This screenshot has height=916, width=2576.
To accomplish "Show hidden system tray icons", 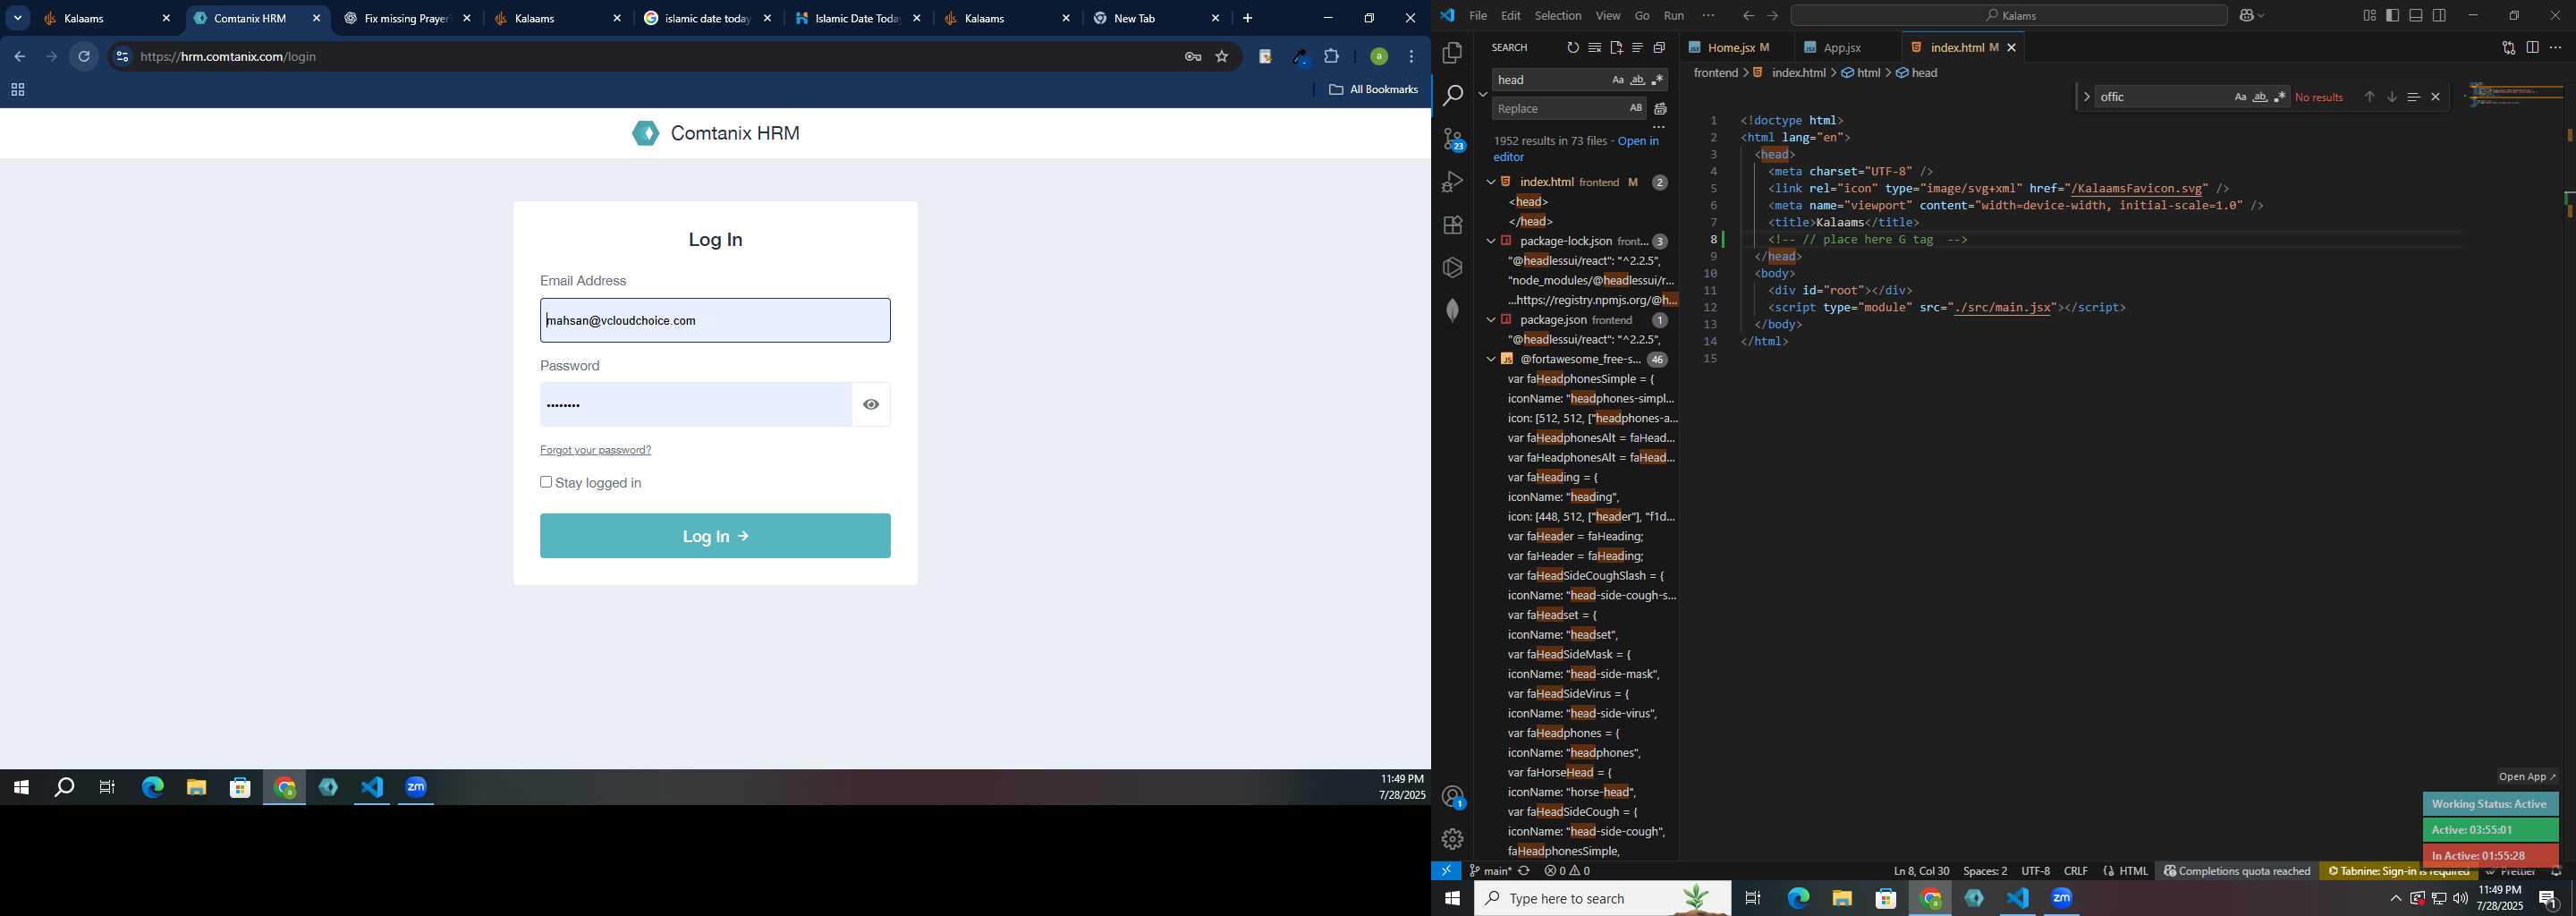I will pyautogui.click(x=2395, y=899).
